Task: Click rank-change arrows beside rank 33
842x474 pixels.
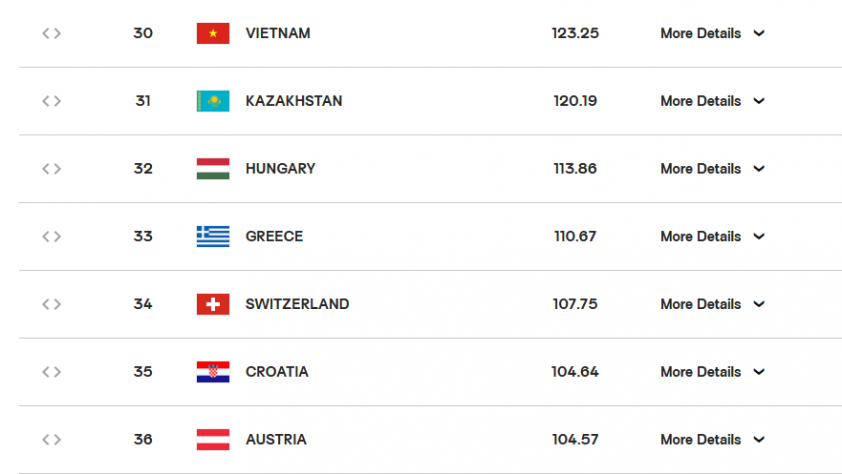Action: click(52, 236)
